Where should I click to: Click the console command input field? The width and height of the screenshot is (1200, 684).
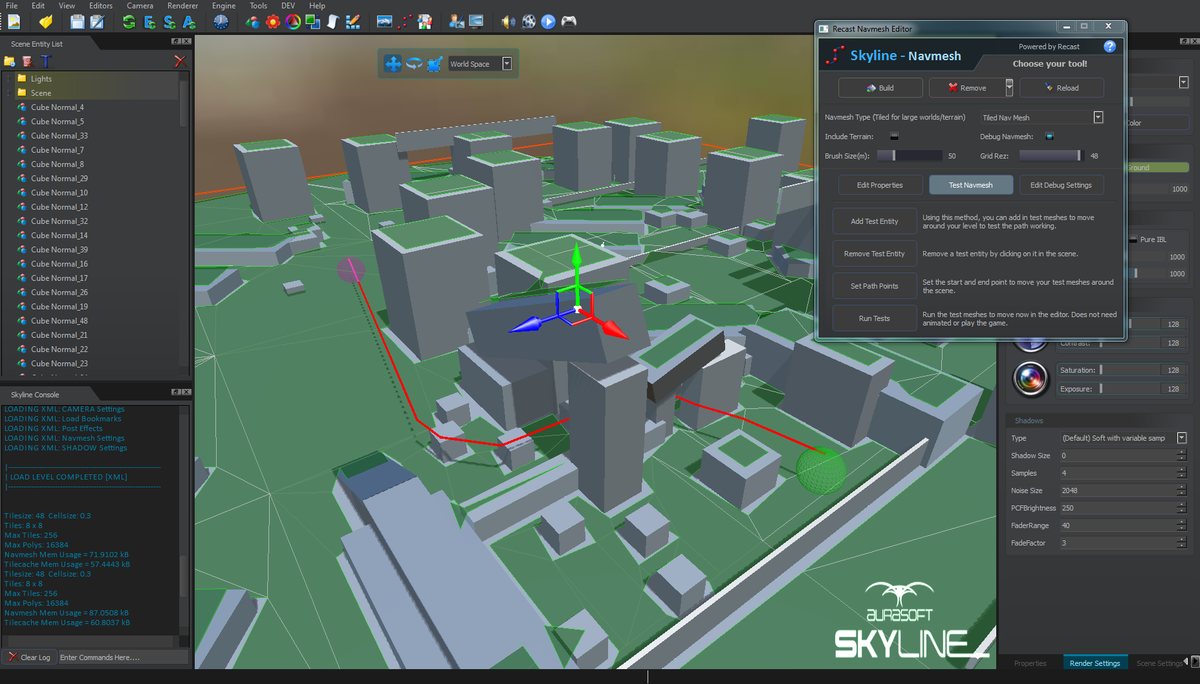click(x=122, y=657)
